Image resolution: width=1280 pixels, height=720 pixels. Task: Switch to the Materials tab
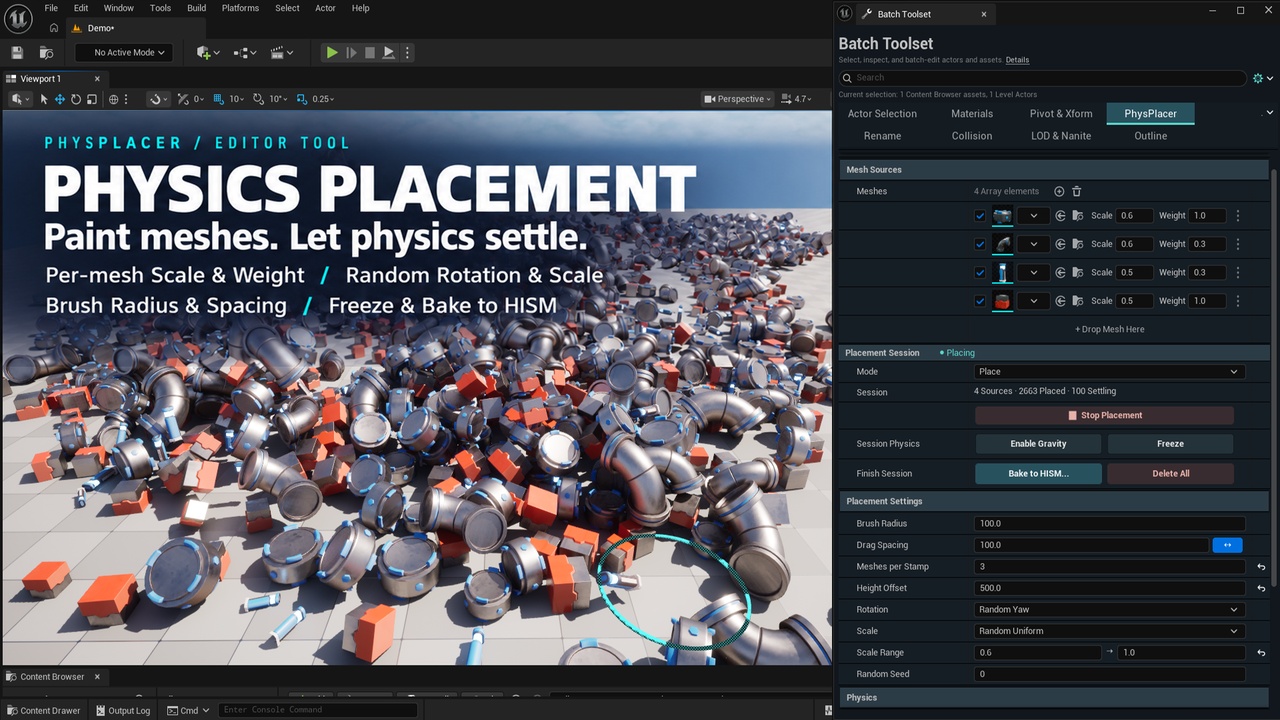coord(972,114)
